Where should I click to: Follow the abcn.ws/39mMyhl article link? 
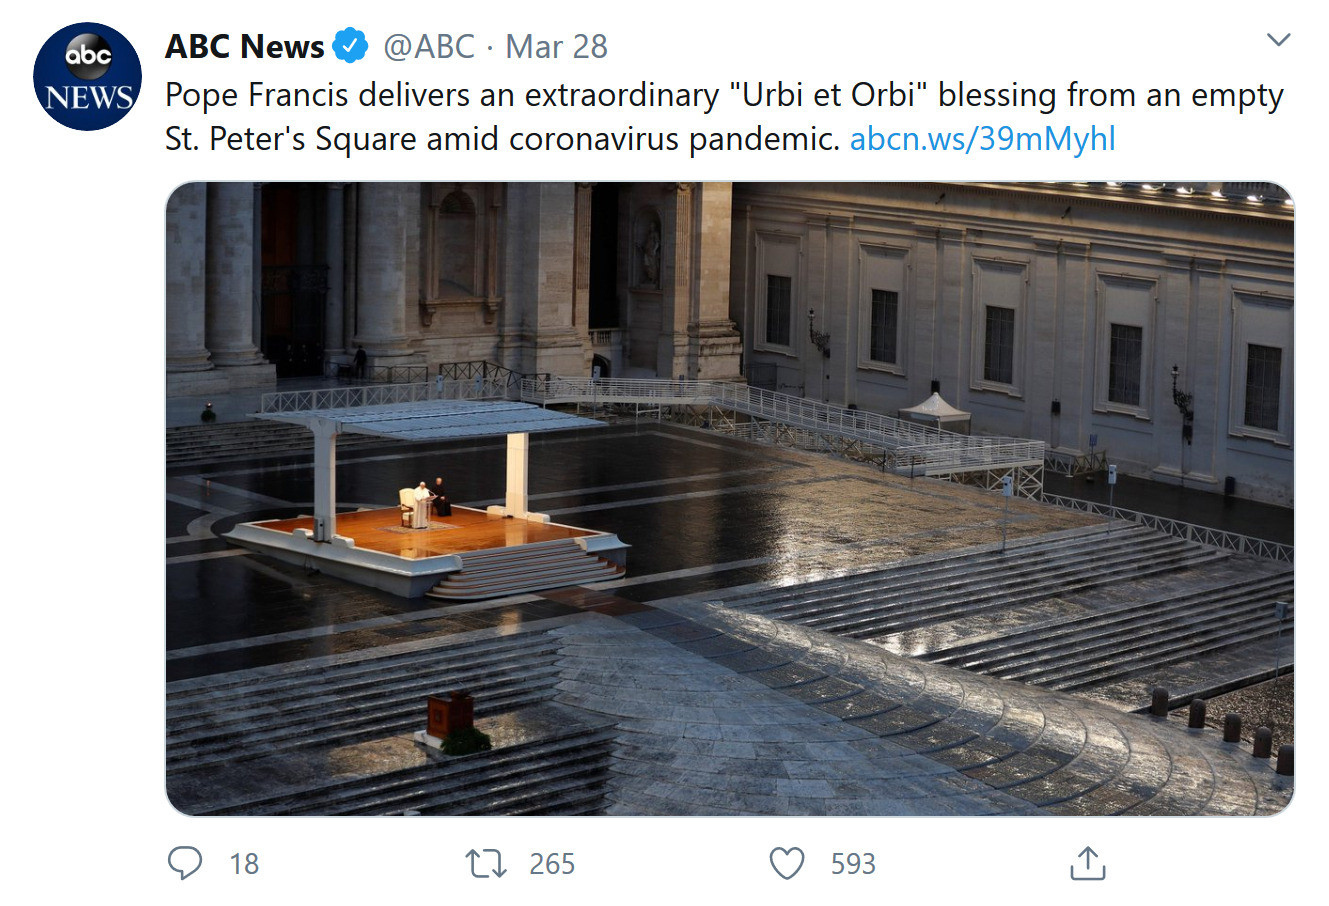982,138
